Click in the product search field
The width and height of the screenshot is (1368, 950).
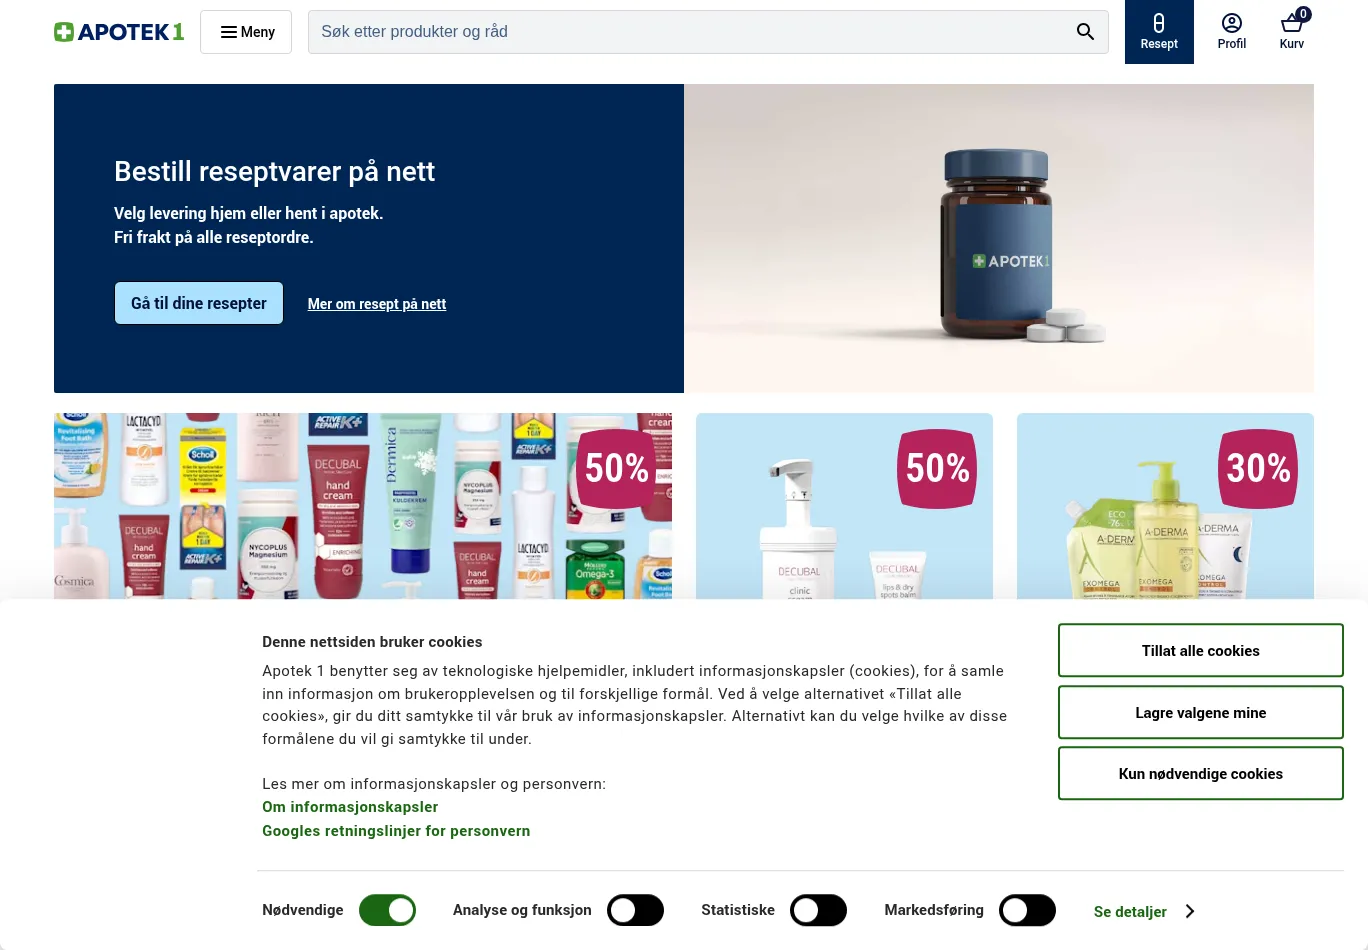pyautogui.click(x=690, y=32)
